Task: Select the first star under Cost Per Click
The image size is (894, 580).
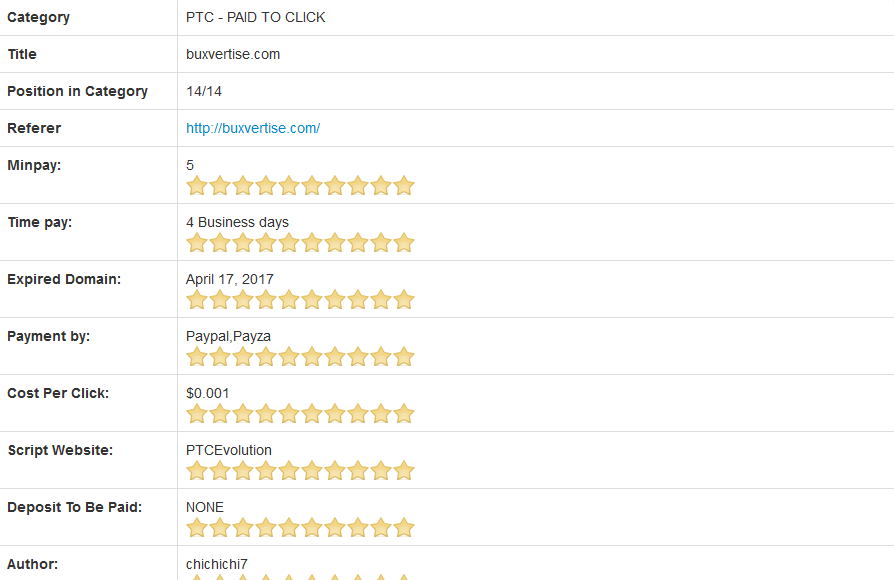Action: tap(197, 414)
